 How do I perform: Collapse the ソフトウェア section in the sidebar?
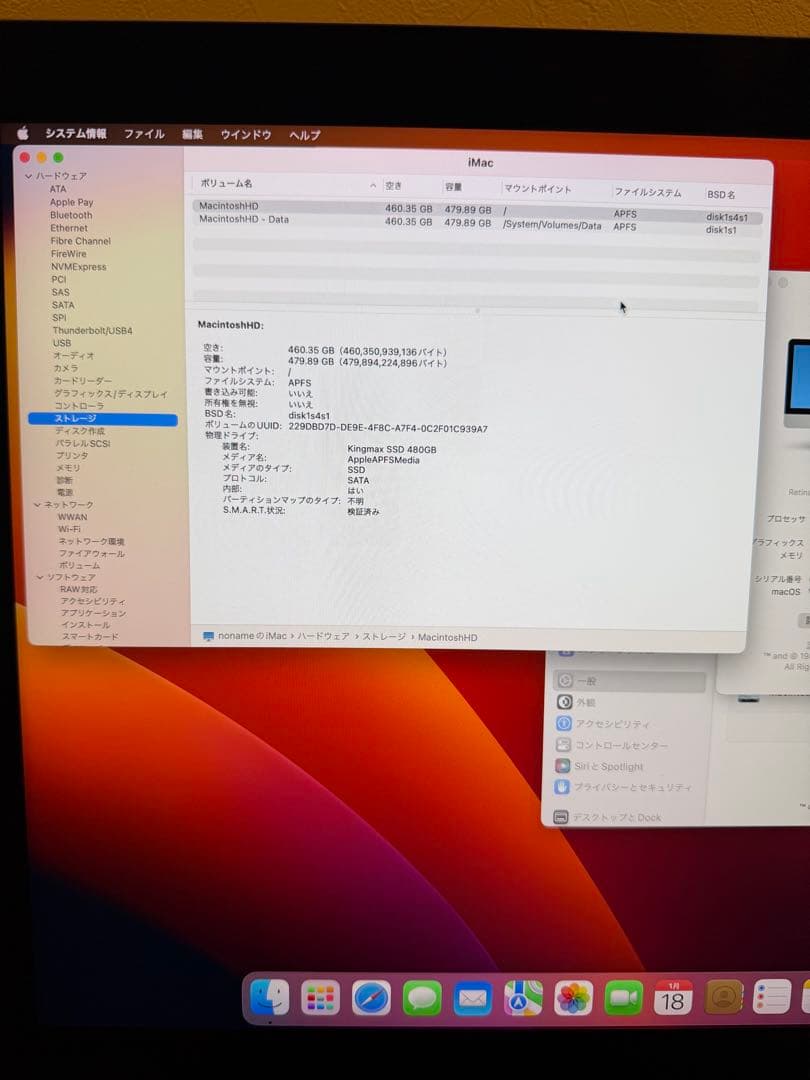[x=39, y=577]
